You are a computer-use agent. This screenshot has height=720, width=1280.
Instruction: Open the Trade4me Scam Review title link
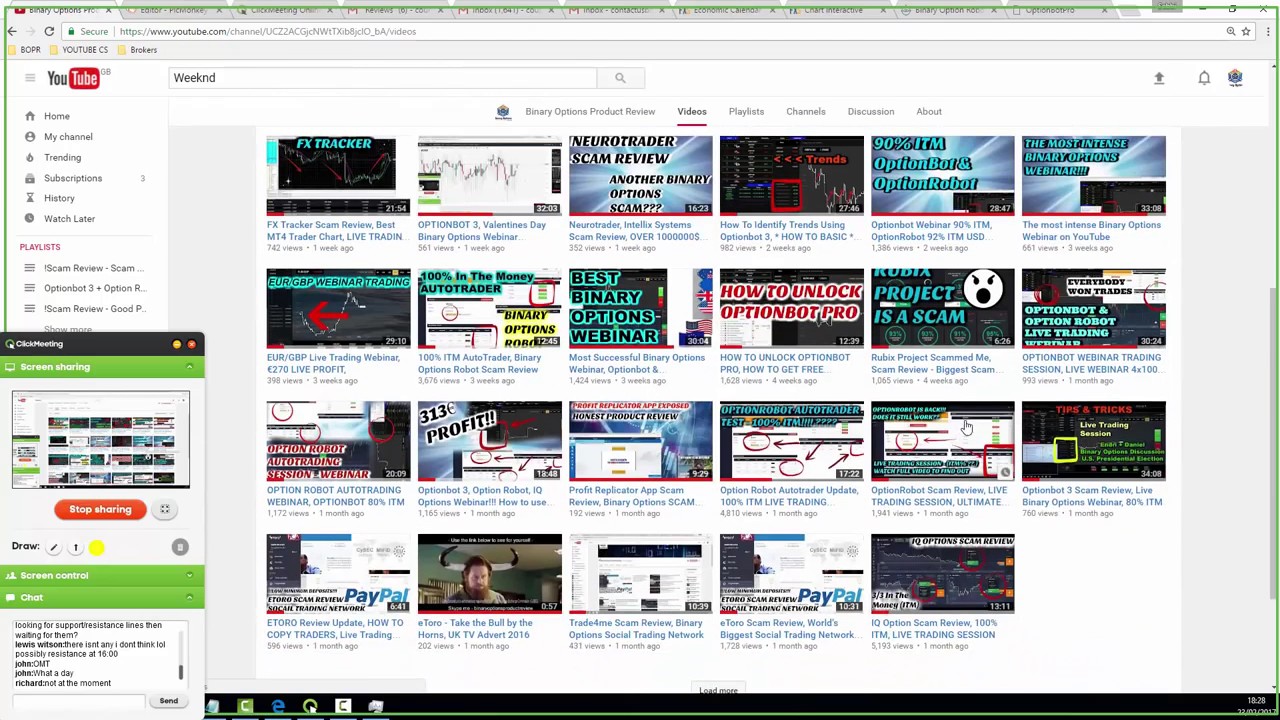point(636,629)
